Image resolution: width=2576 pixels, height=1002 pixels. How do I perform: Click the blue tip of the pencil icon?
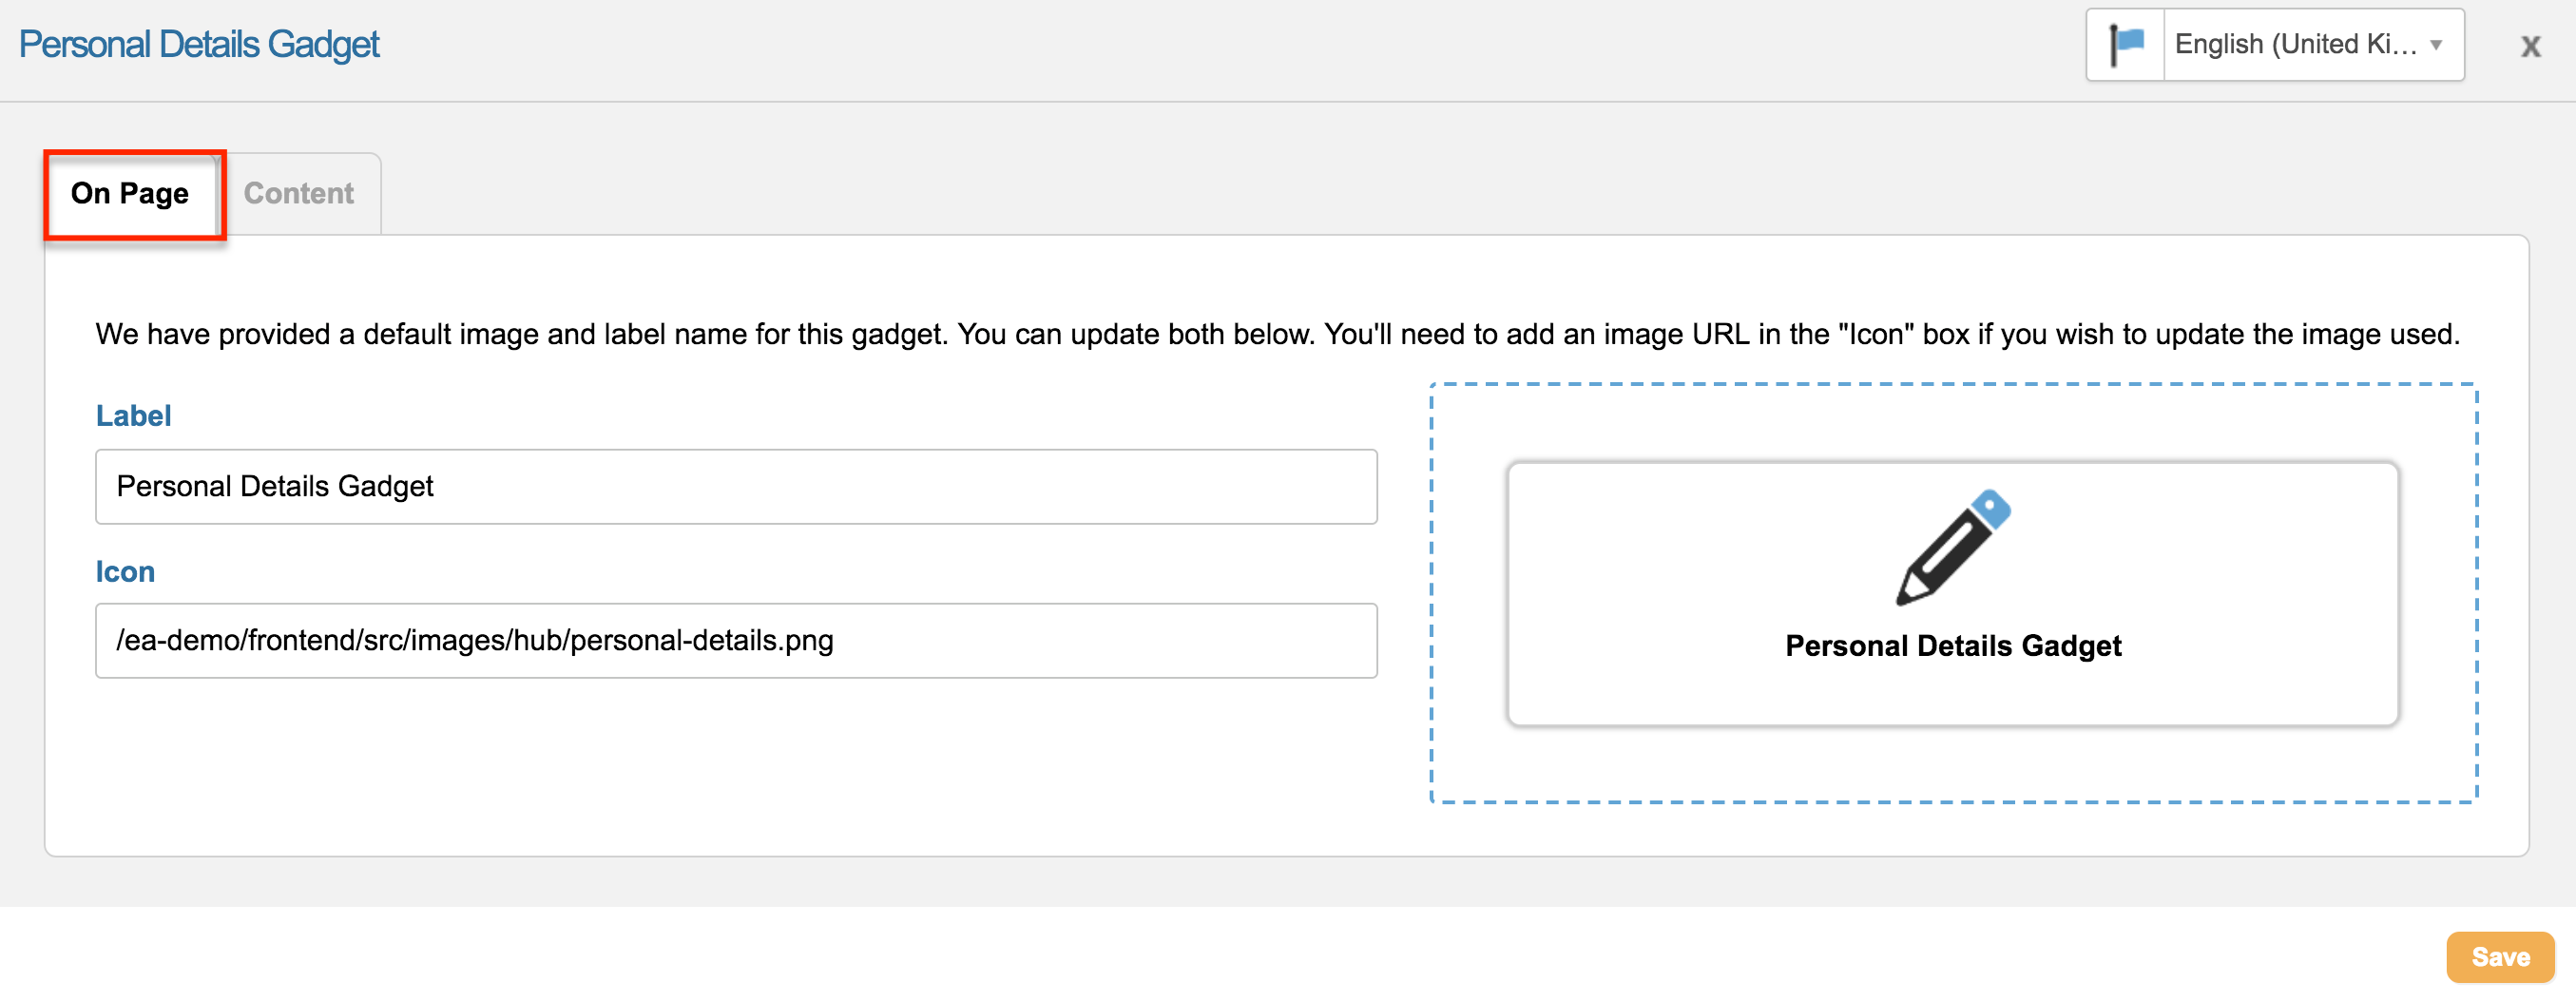point(1991,507)
